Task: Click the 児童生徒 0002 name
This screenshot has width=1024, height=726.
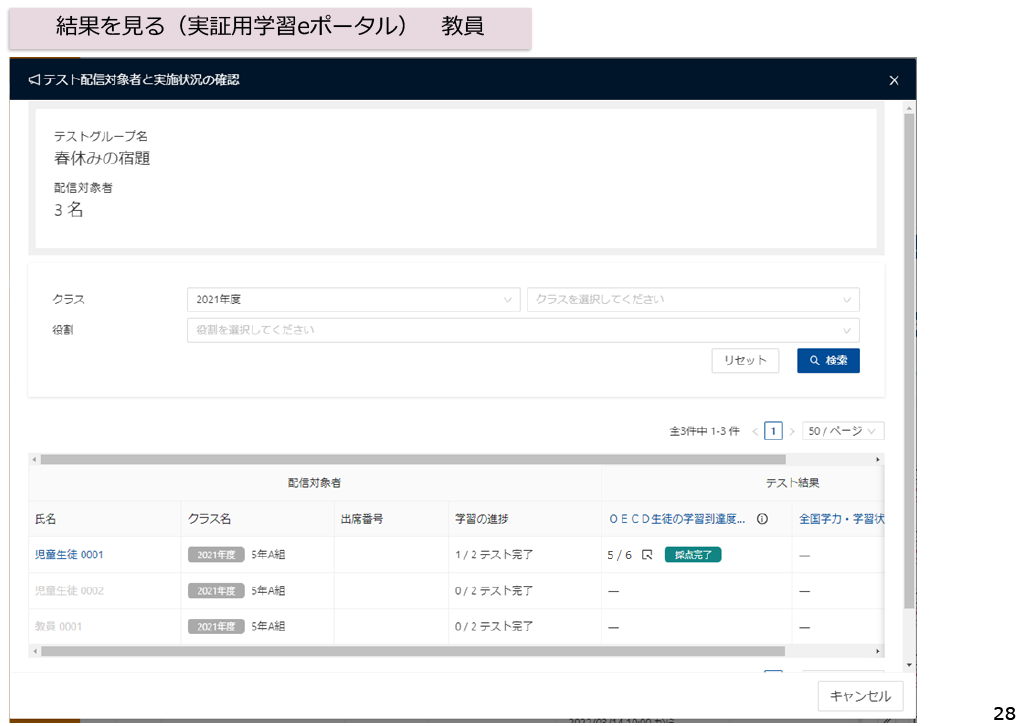Action: pyautogui.click(x=69, y=591)
